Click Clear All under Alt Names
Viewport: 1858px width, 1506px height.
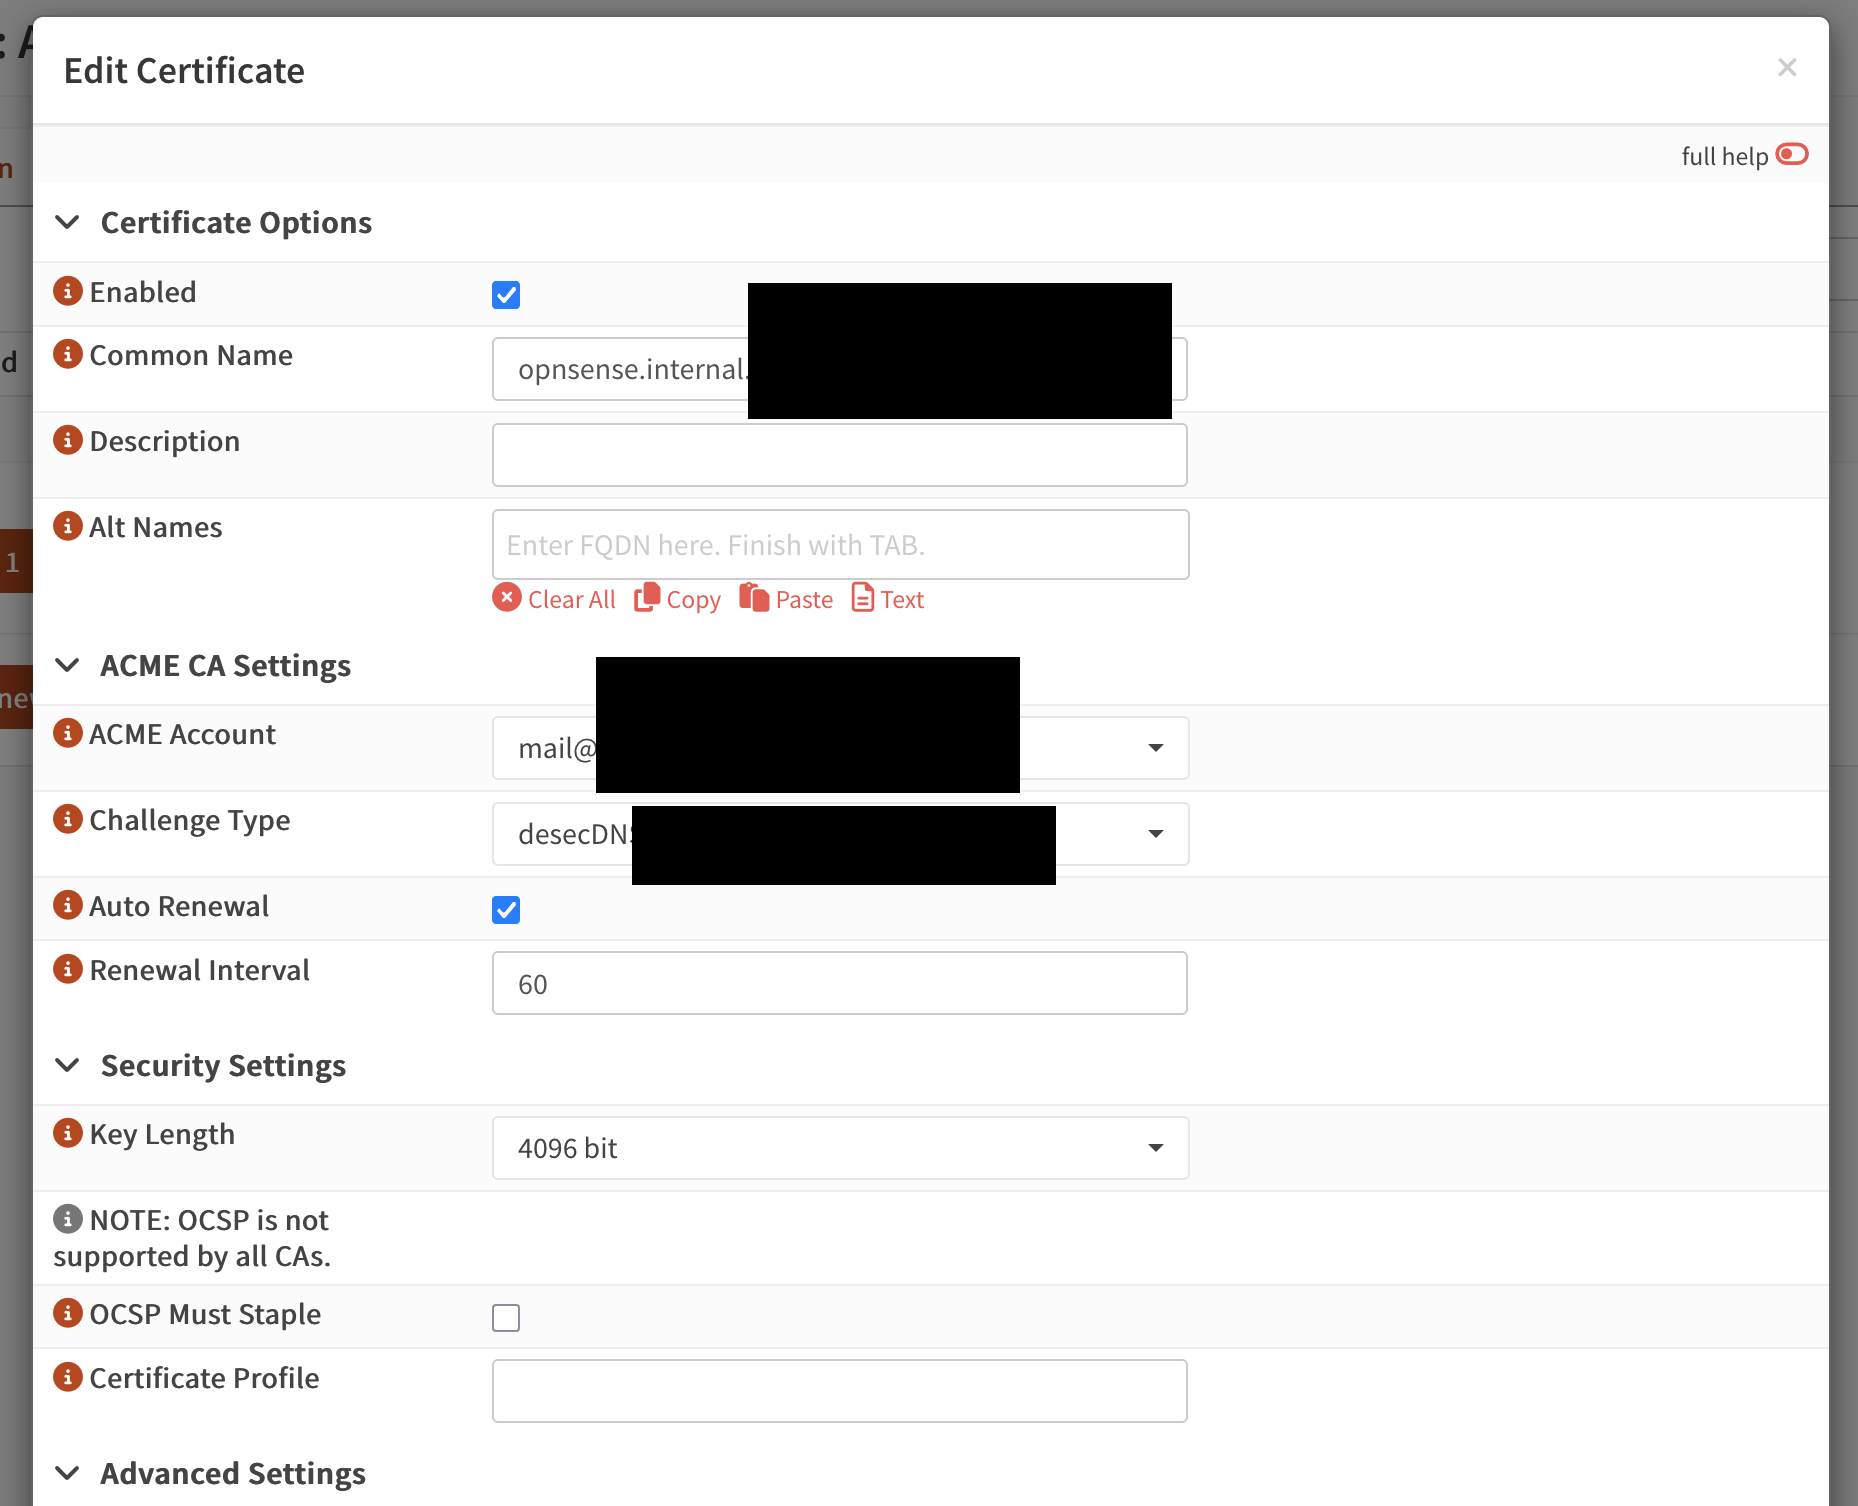(555, 599)
